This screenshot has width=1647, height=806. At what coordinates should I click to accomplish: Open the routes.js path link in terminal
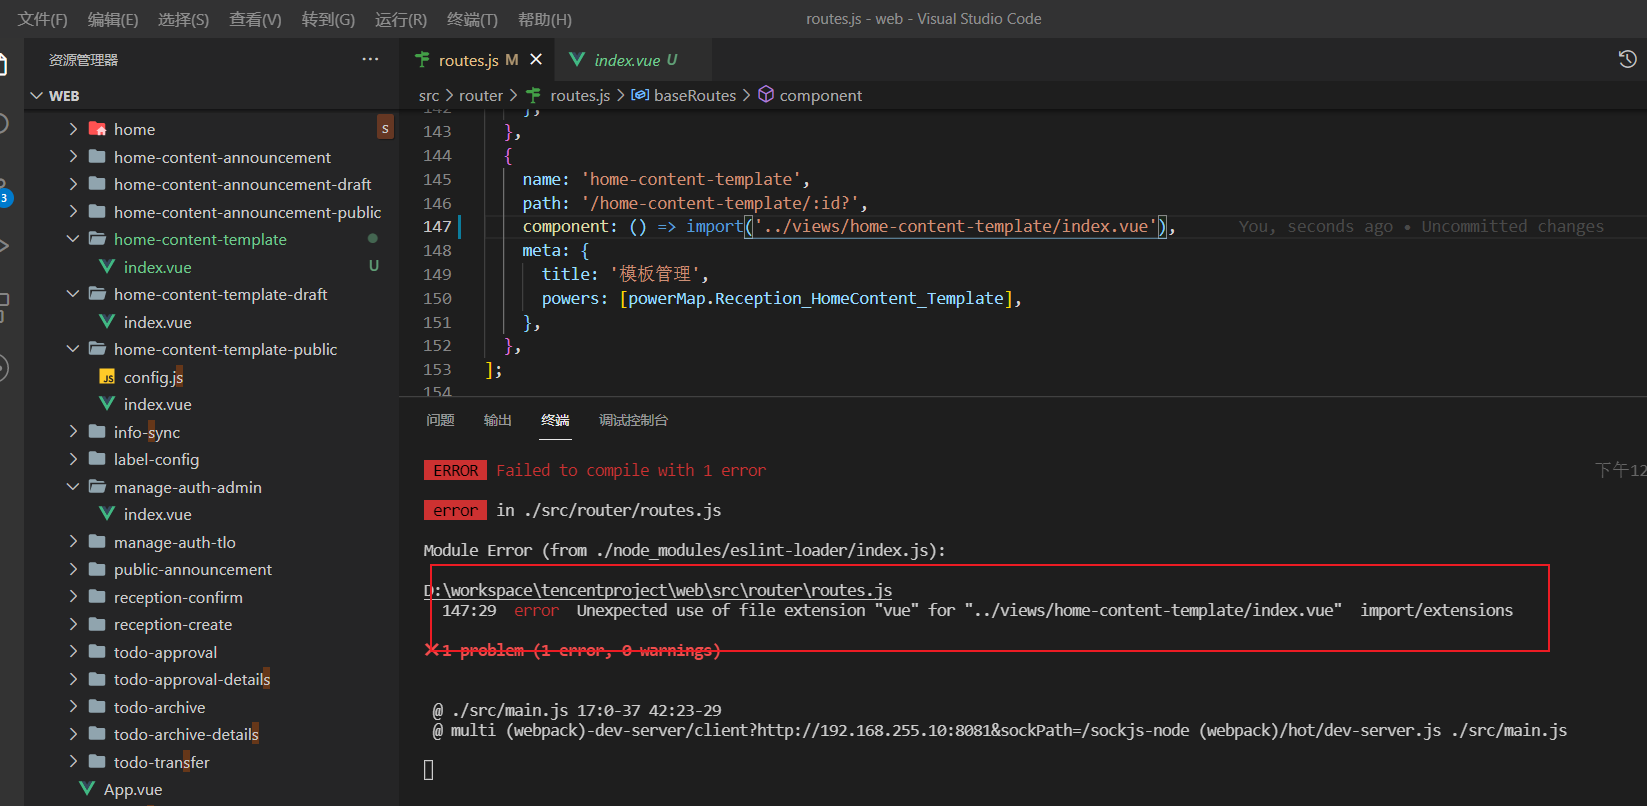click(x=658, y=590)
